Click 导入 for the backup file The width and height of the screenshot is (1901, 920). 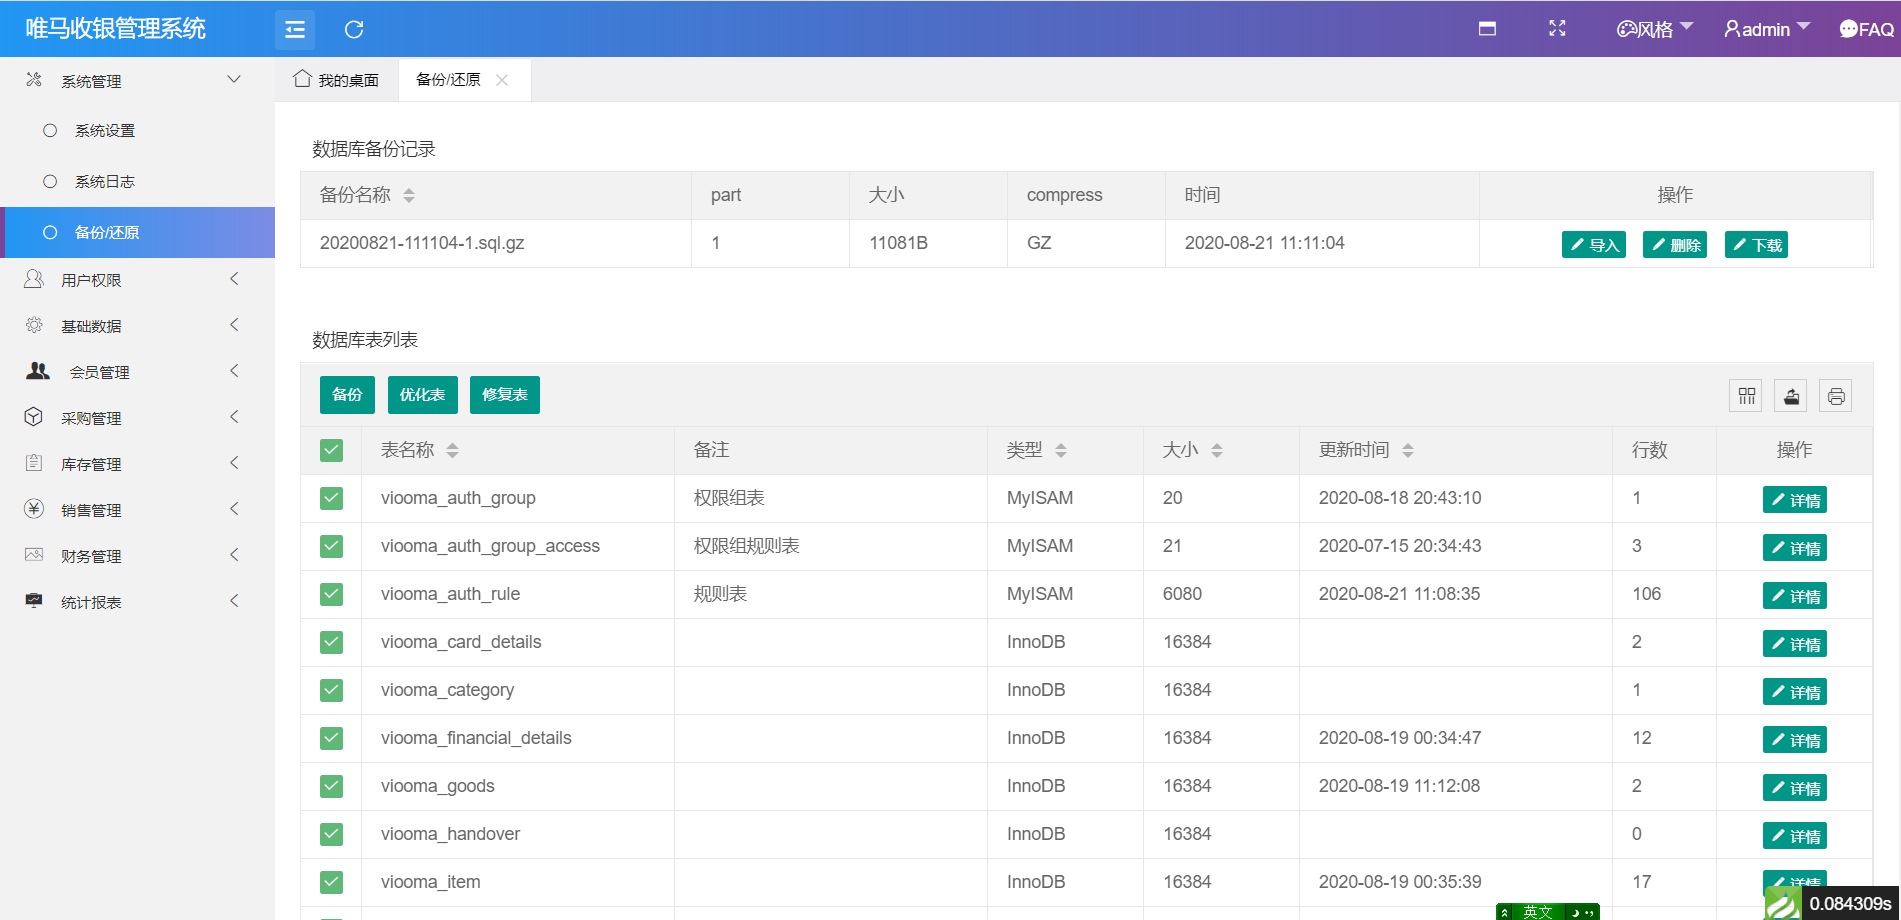tap(1594, 245)
